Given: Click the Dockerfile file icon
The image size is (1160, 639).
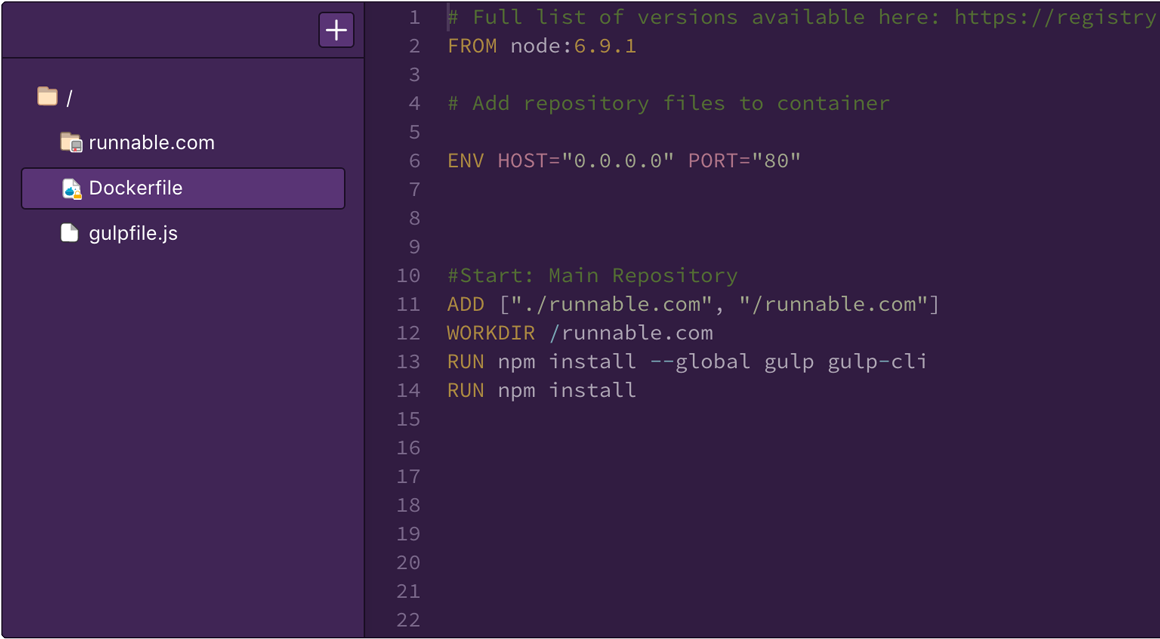Looking at the screenshot, I should click(x=70, y=188).
